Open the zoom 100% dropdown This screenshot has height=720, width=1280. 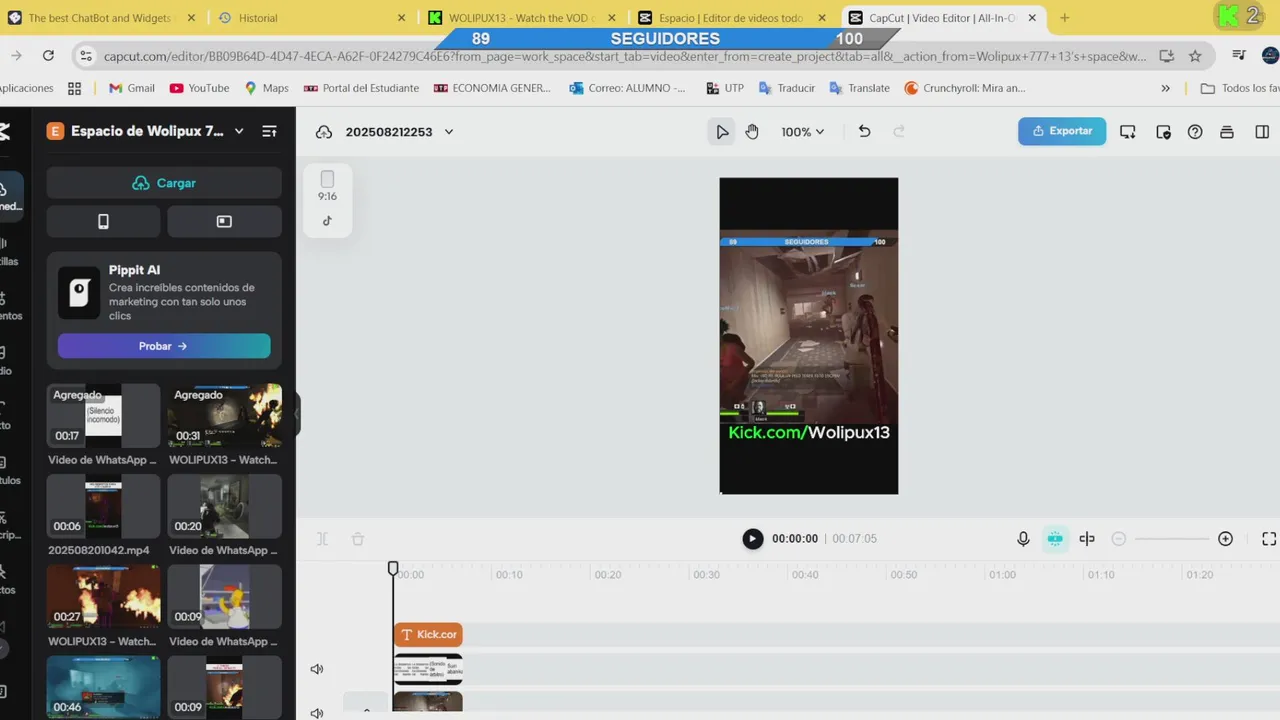pos(802,132)
